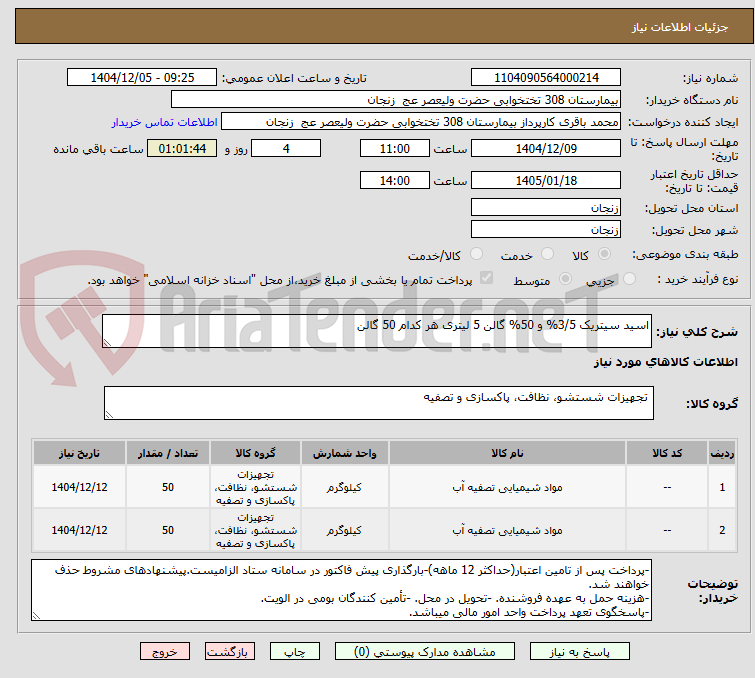This screenshot has width=755, height=678.
Task: Click the خروج exit button
Action: click(x=165, y=652)
